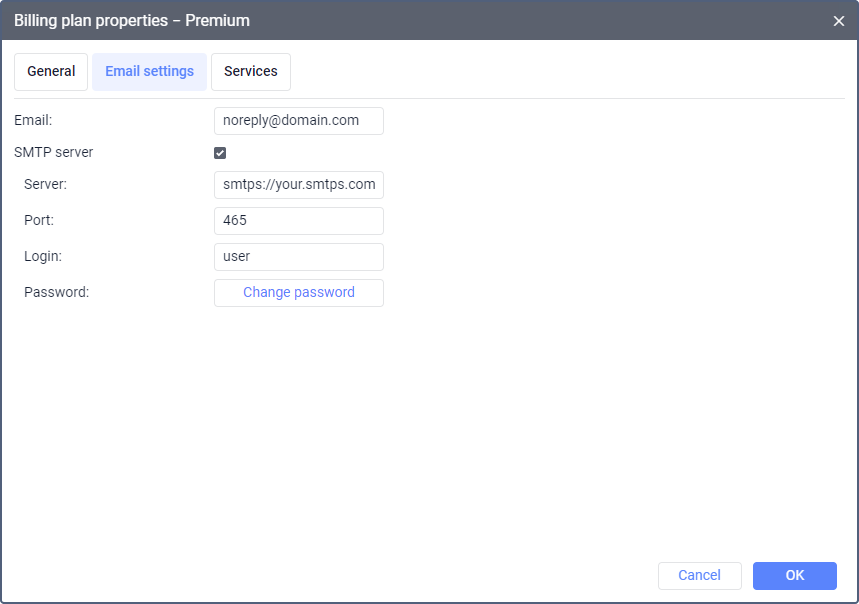Confirm settings with the OK button
This screenshot has width=859, height=604.
[794, 575]
